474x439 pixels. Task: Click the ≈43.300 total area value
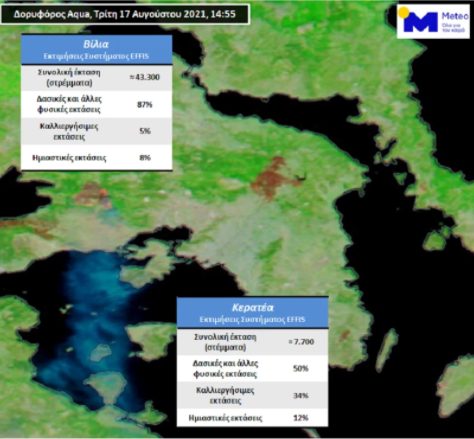tap(144, 77)
